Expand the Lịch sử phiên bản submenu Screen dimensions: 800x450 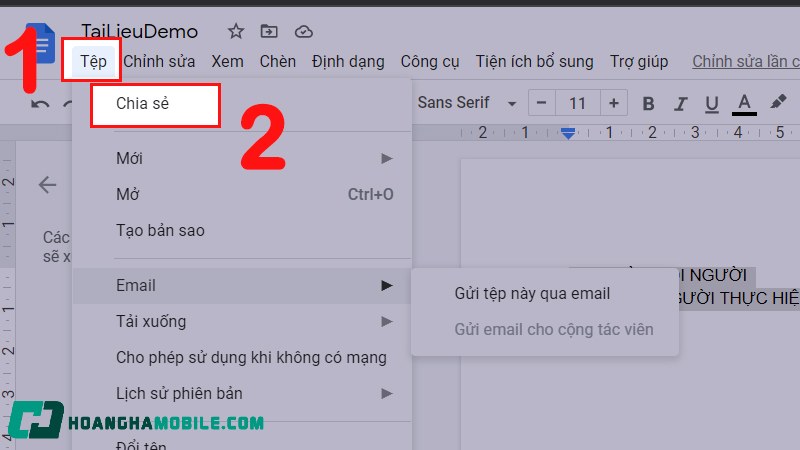[x=242, y=393]
